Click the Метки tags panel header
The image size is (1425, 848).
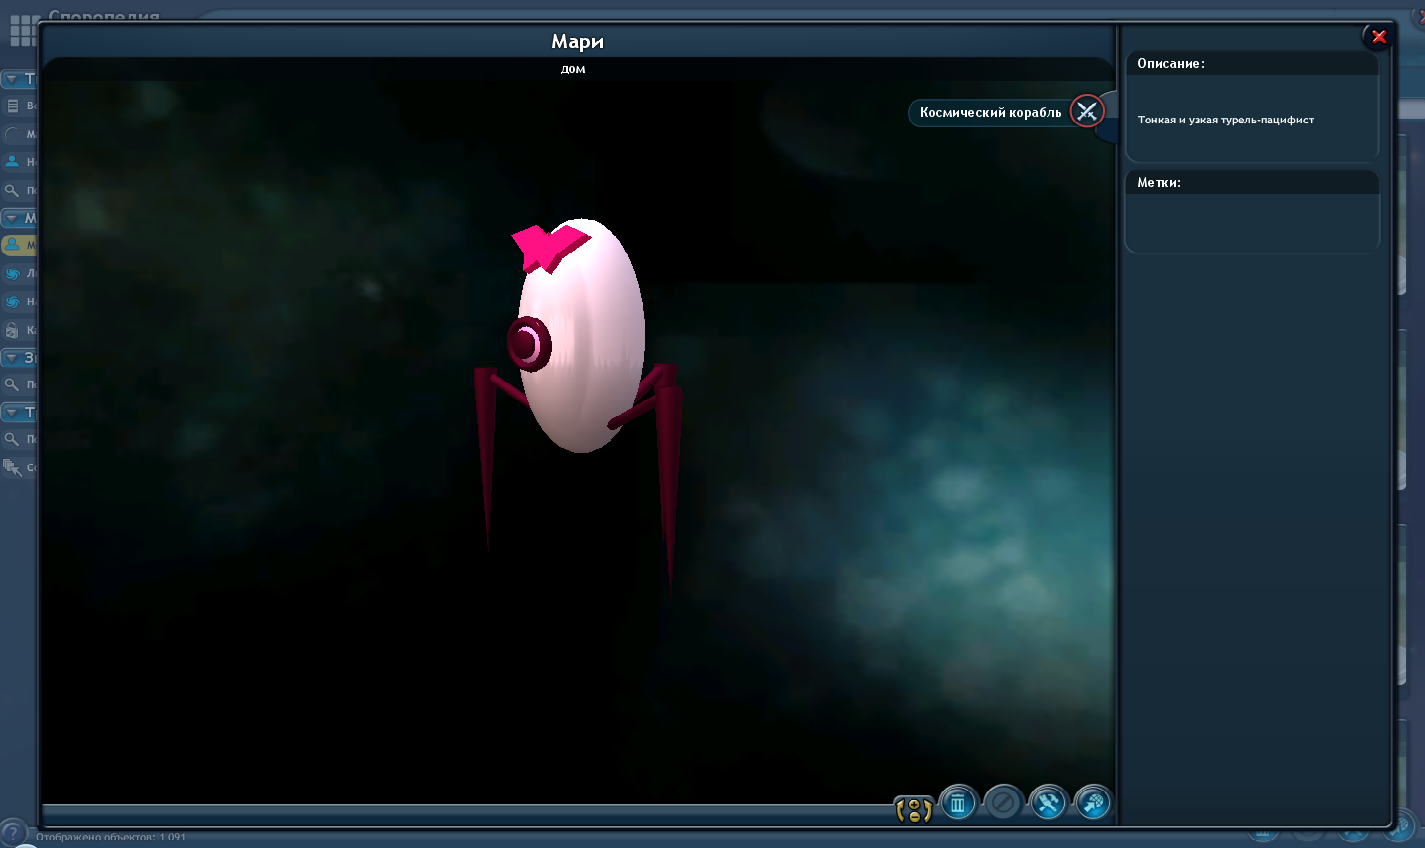click(x=1252, y=182)
